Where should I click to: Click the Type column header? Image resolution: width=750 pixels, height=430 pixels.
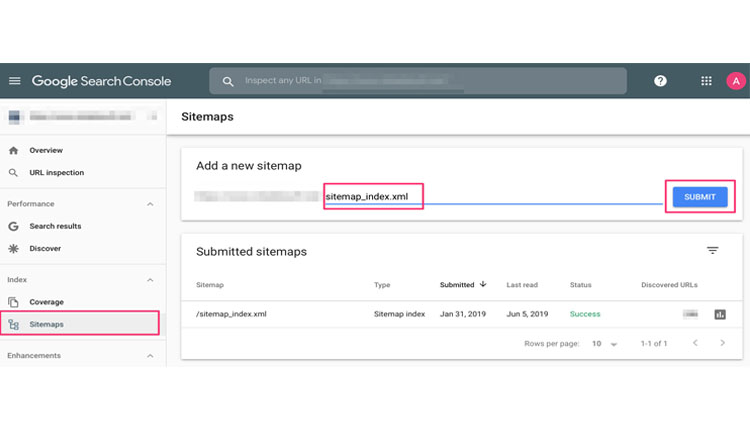point(382,285)
